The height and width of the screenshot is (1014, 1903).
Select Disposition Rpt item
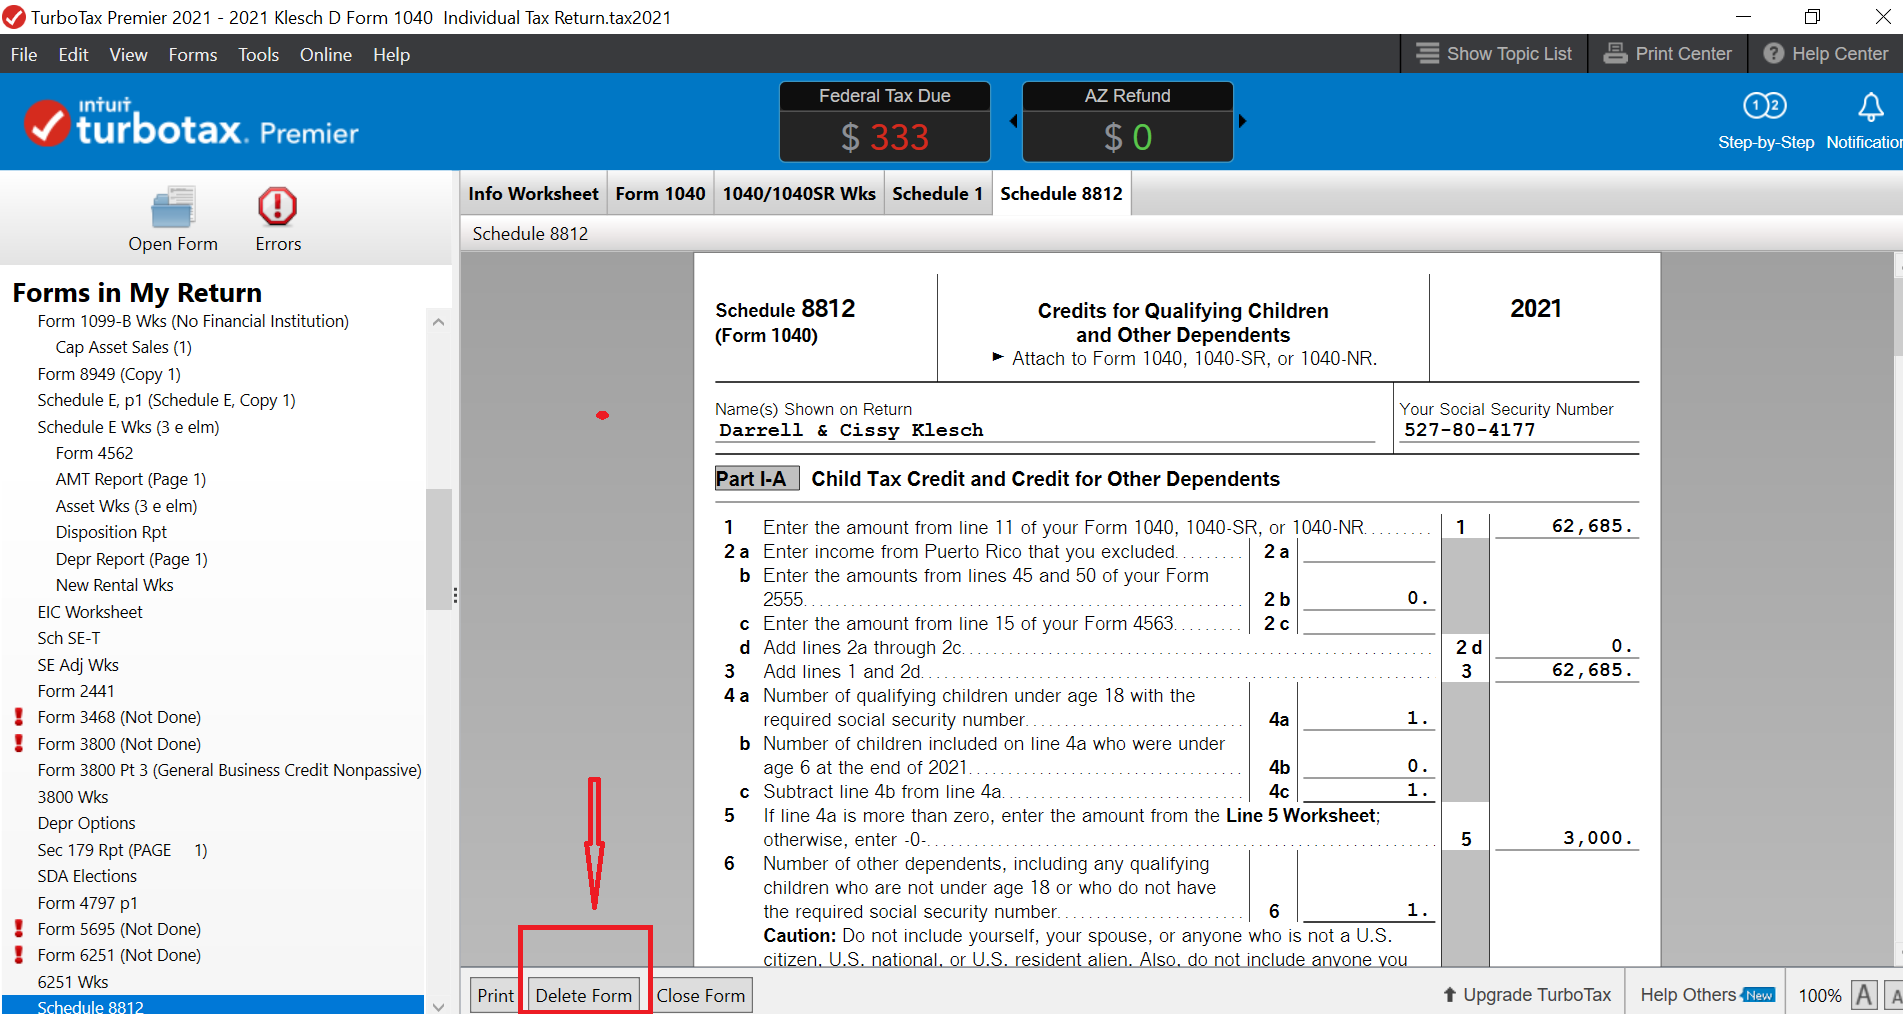pyautogui.click(x=111, y=532)
